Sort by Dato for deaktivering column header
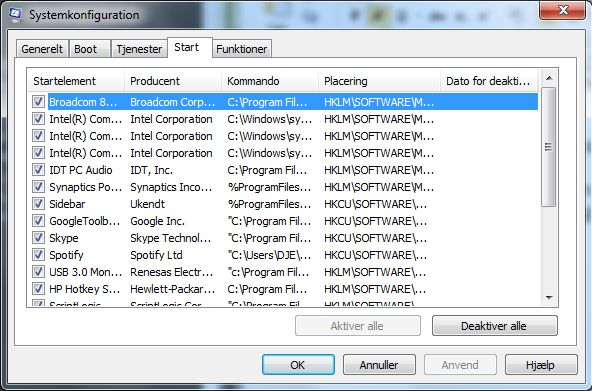Image resolution: width=592 pixels, height=391 pixels. click(x=489, y=81)
